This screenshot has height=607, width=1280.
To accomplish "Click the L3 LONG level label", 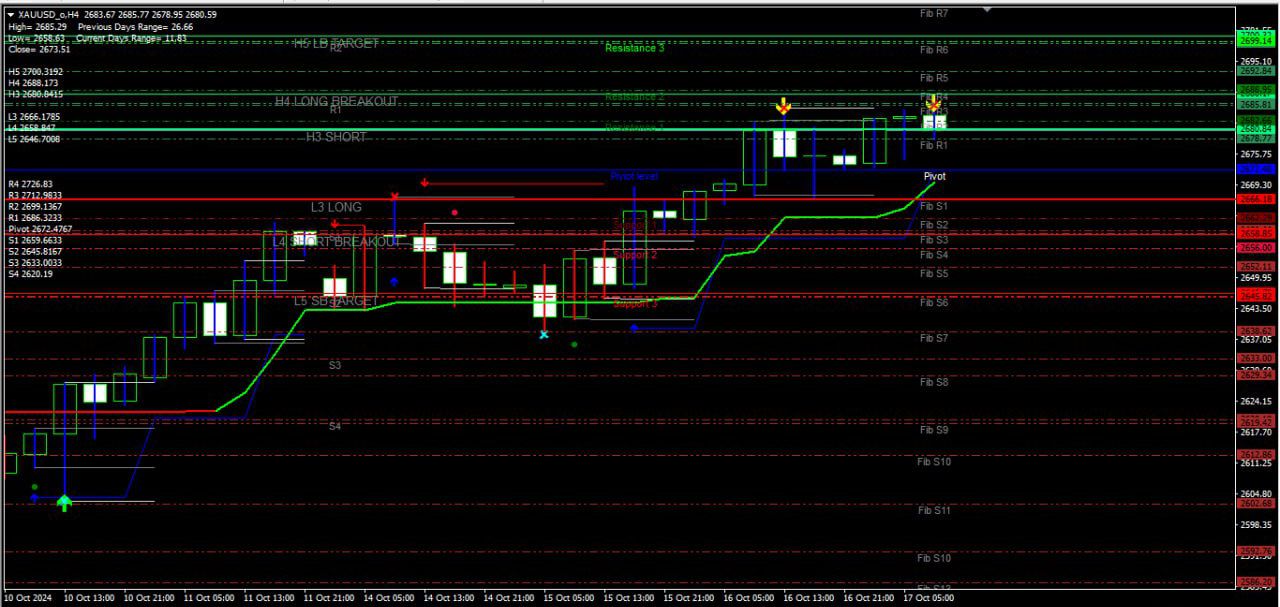I will [x=336, y=207].
